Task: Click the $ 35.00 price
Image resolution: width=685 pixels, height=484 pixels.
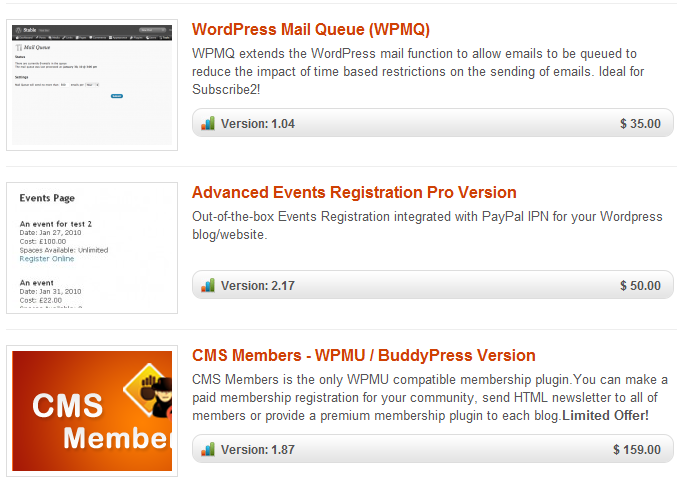Action: click(640, 124)
